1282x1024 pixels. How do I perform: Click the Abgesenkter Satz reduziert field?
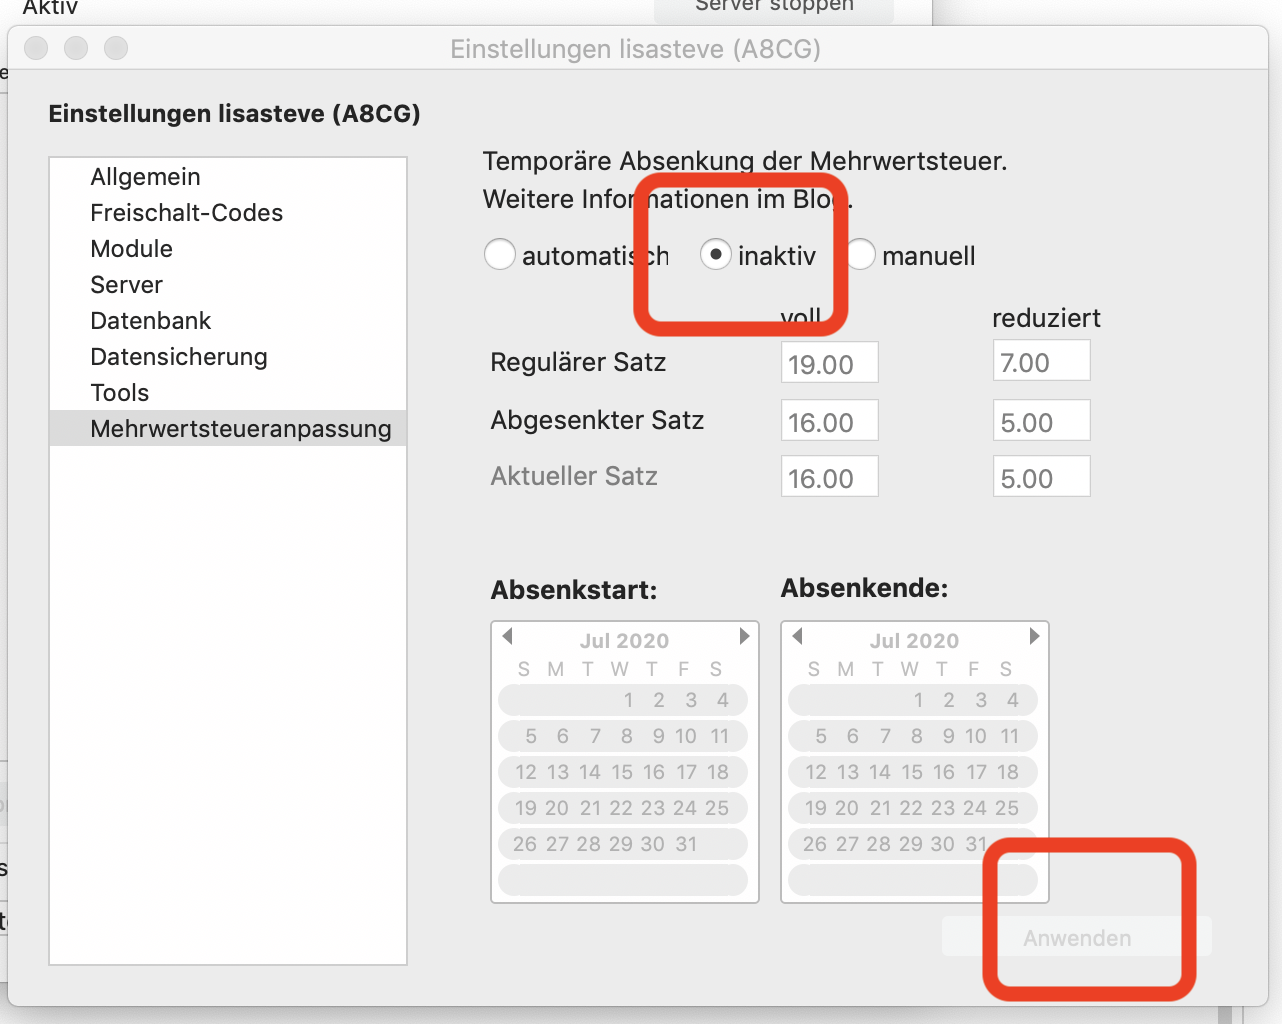[x=1041, y=421]
